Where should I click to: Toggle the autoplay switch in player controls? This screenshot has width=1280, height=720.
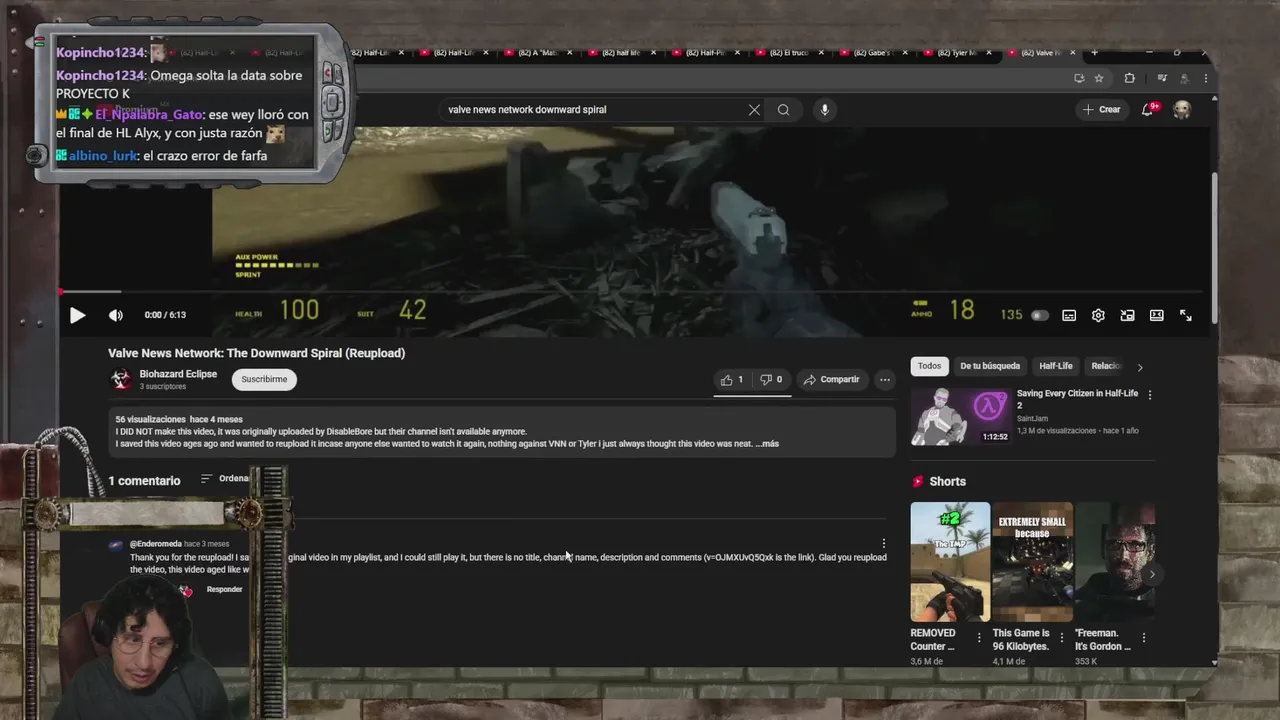[x=1040, y=315]
